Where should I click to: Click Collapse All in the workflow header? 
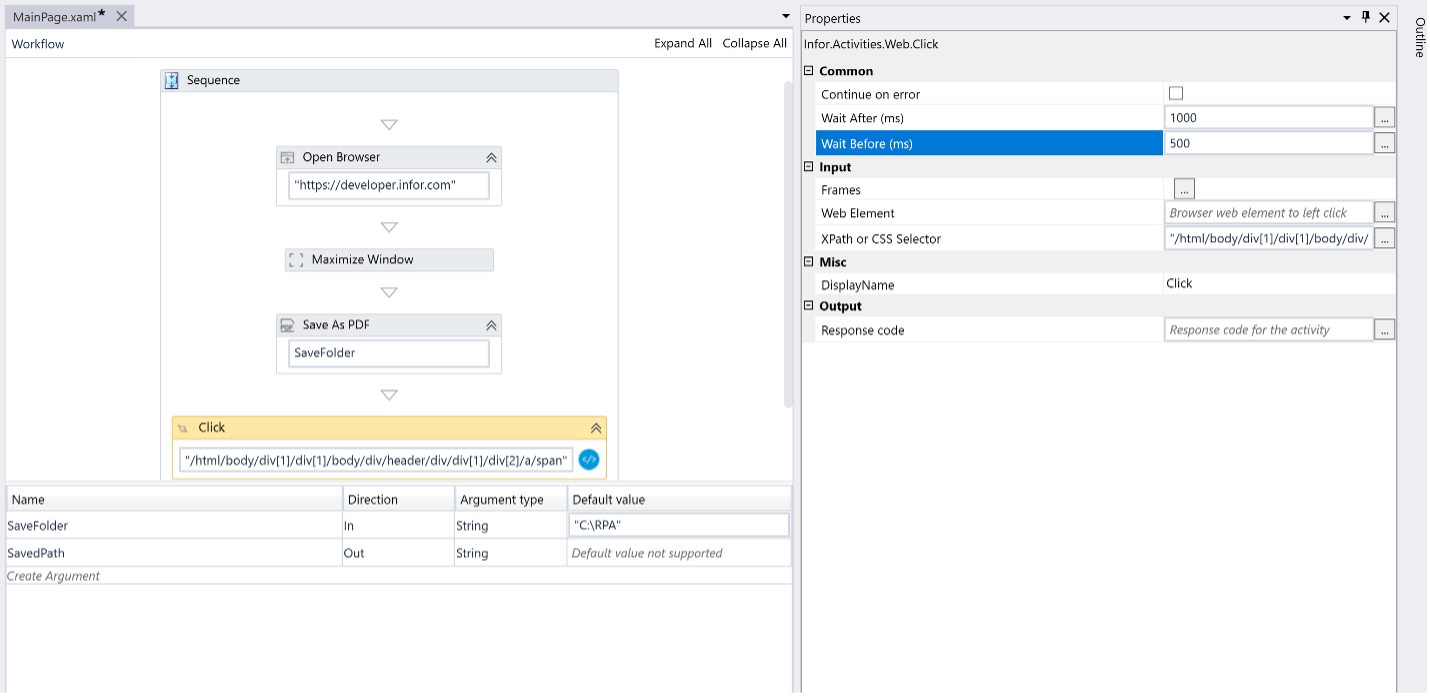pyautogui.click(x=754, y=44)
